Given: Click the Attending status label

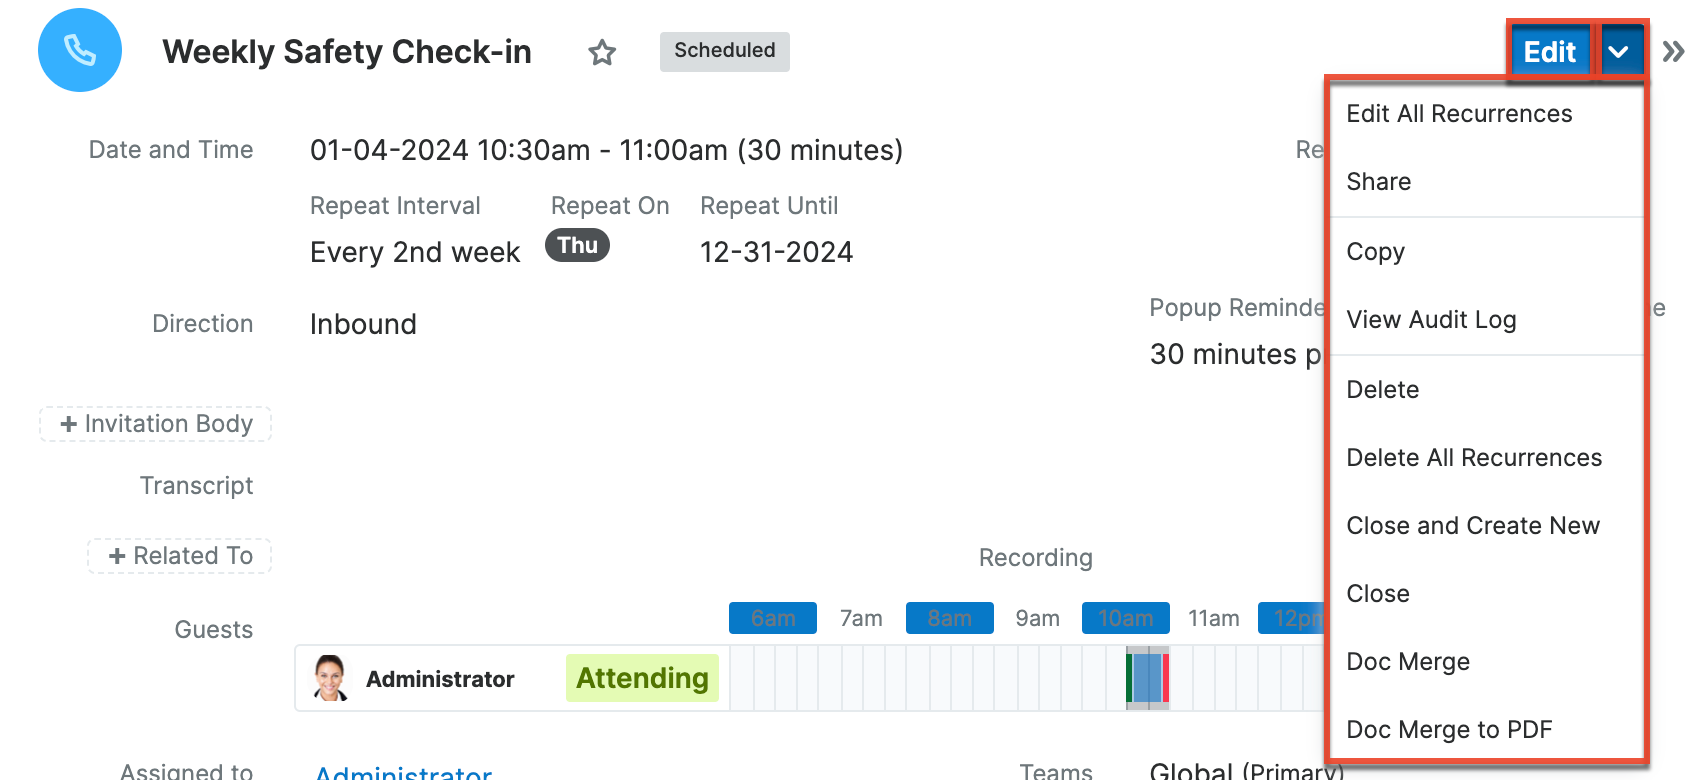Looking at the screenshot, I should tap(642, 678).
